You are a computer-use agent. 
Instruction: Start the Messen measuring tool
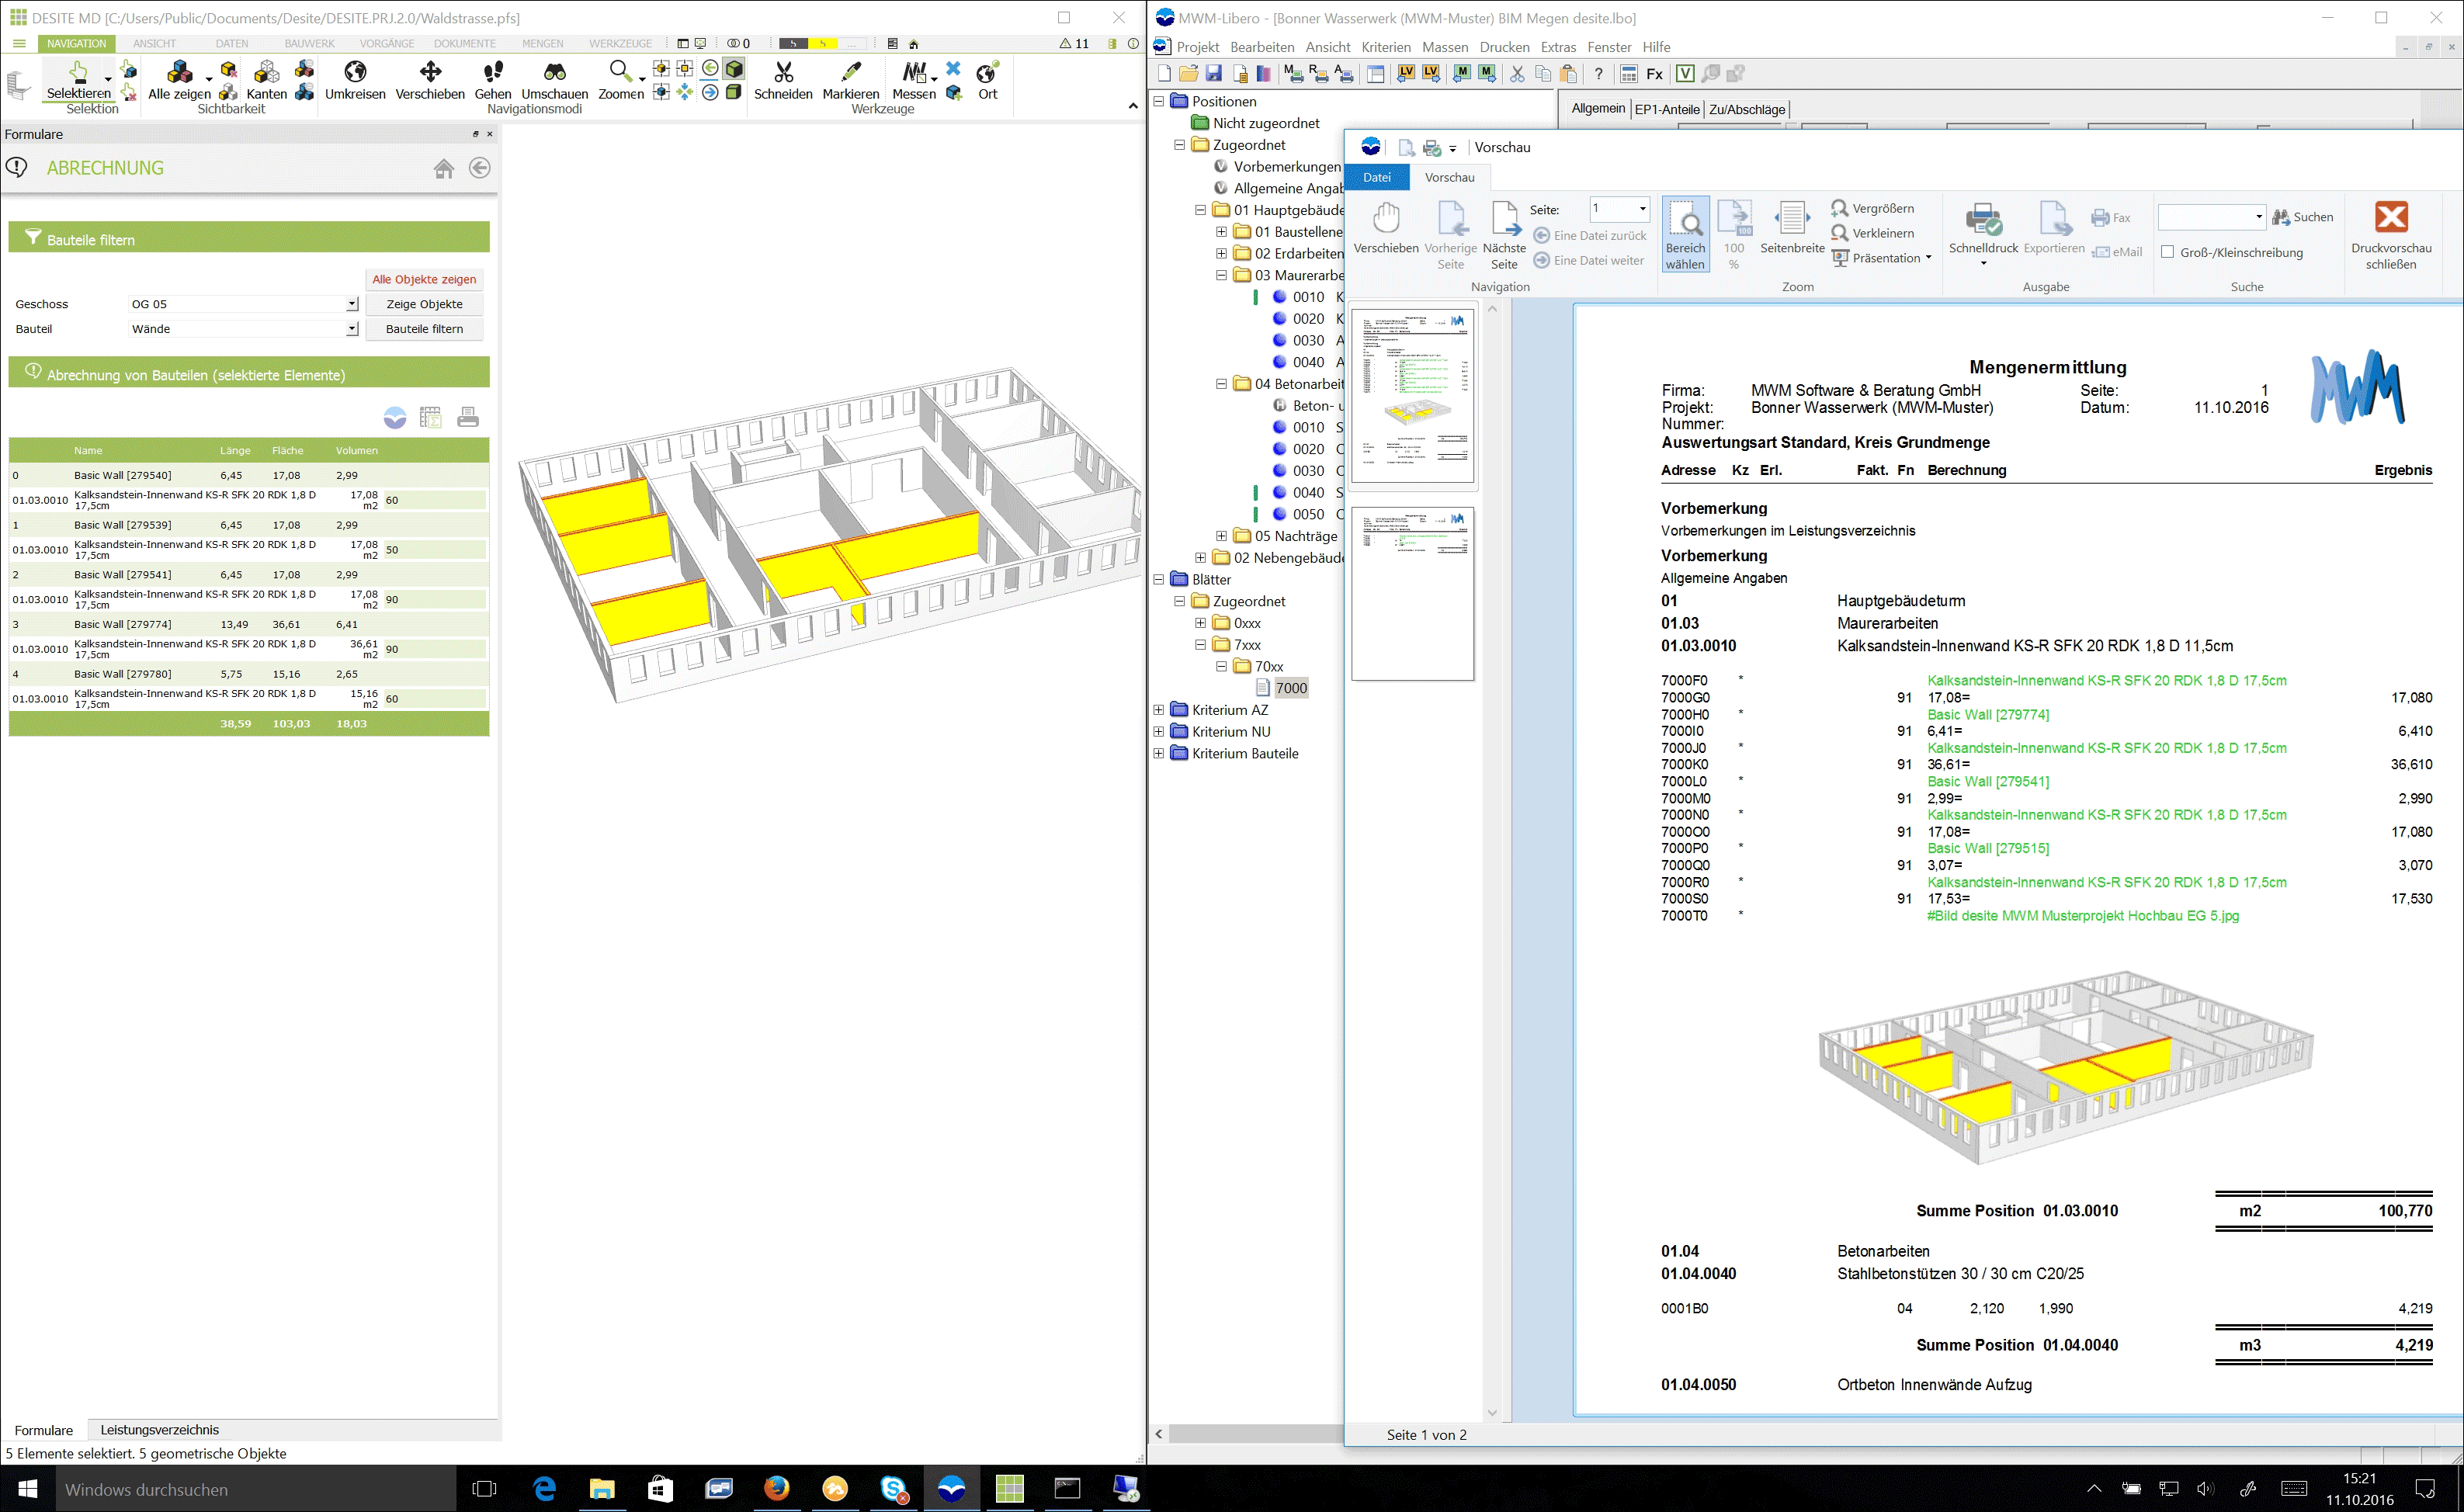click(914, 80)
